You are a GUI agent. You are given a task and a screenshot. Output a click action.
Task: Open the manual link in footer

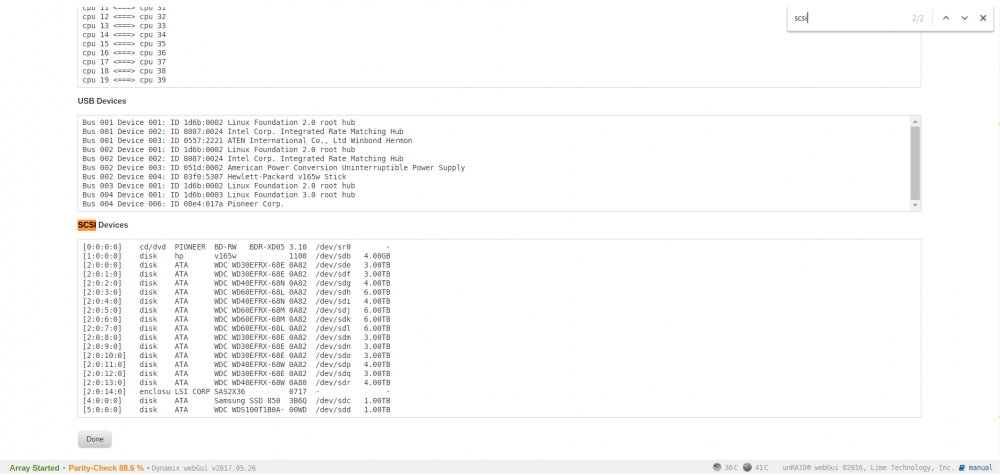tap(980, 467)
